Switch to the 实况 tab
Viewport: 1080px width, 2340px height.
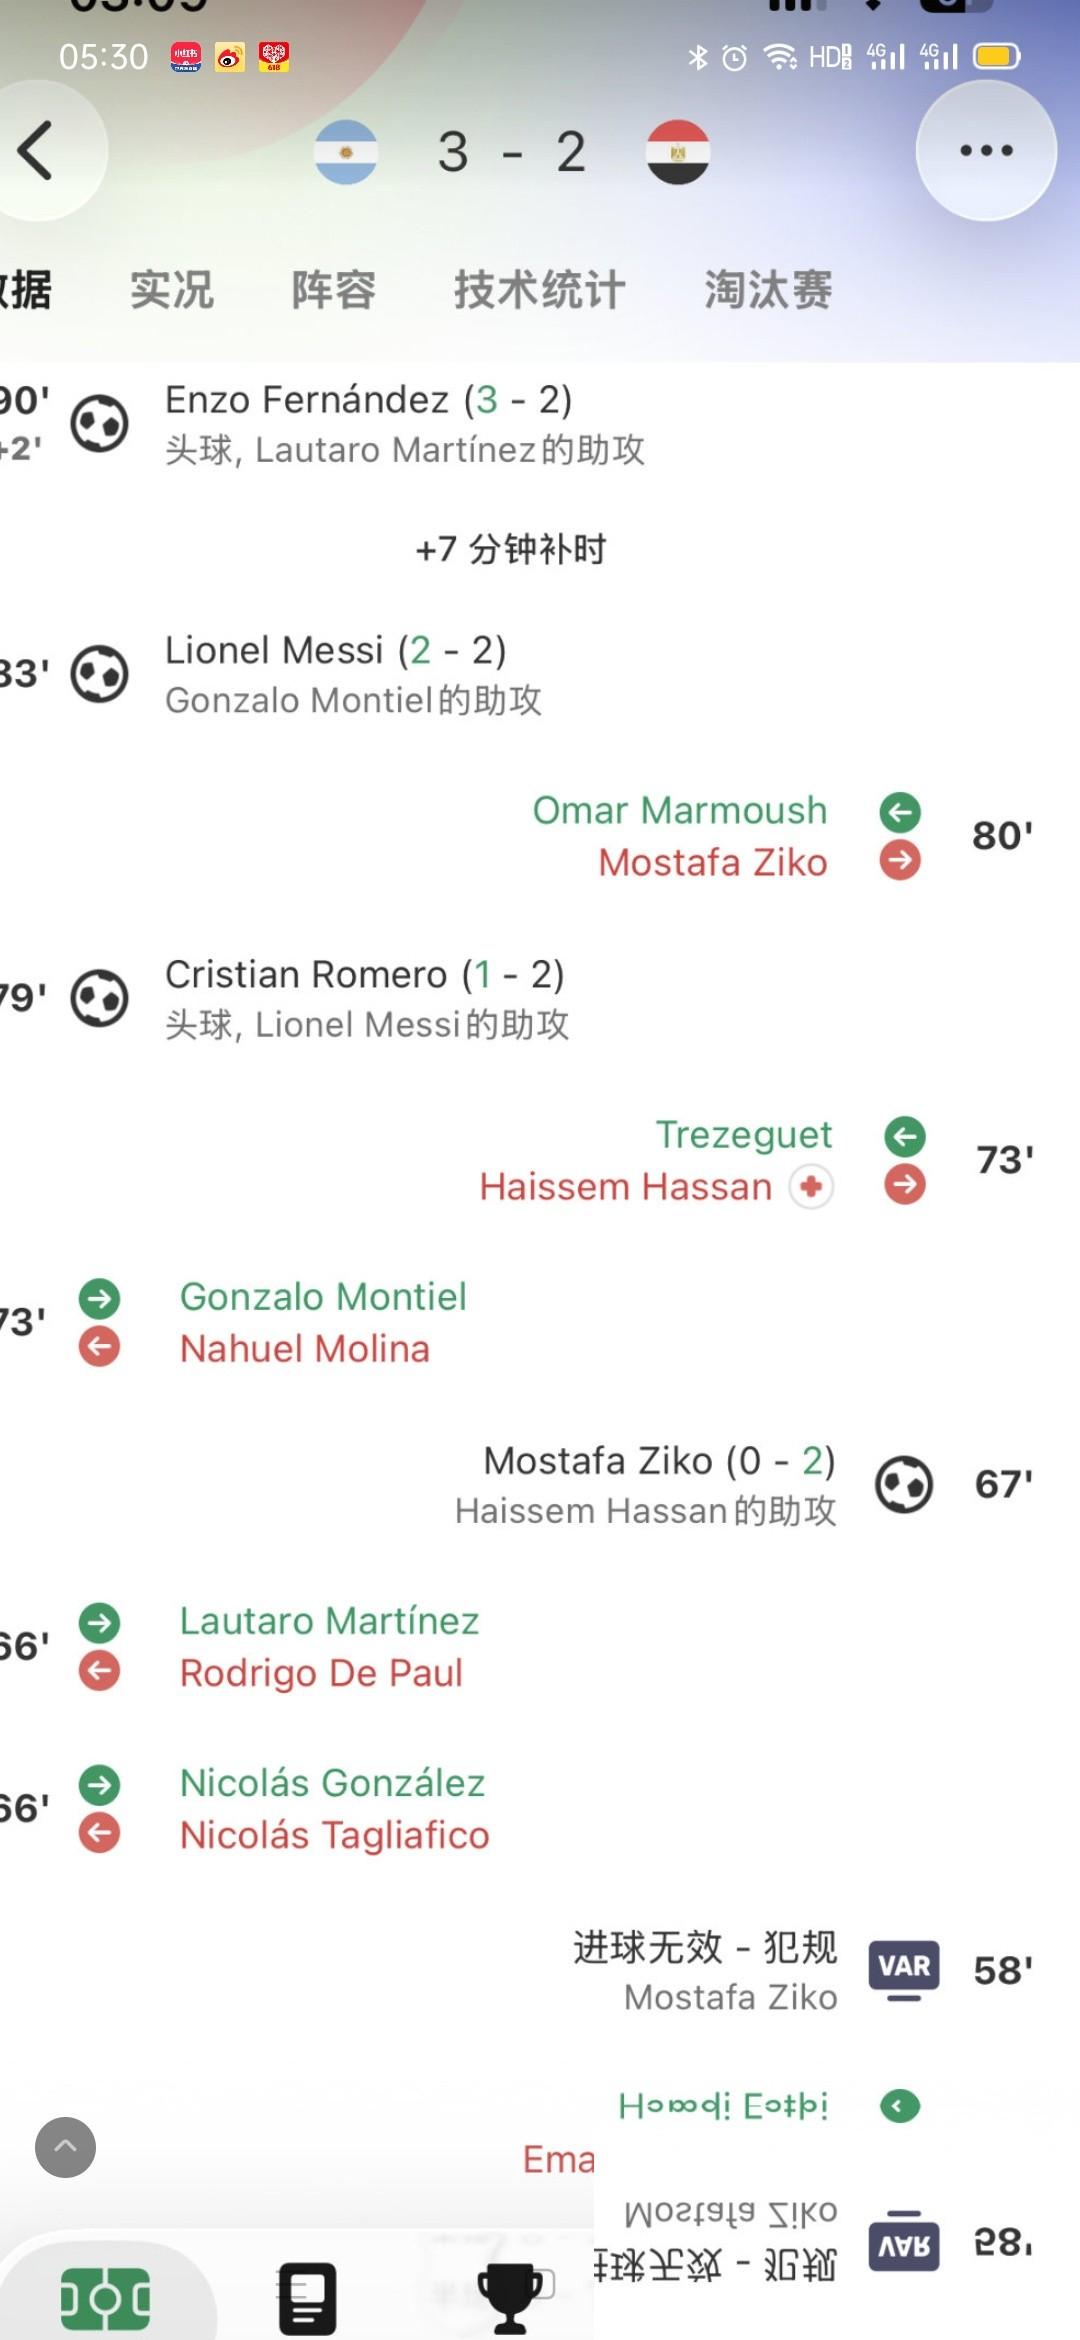pyautogui.click(x=172, y=290)
